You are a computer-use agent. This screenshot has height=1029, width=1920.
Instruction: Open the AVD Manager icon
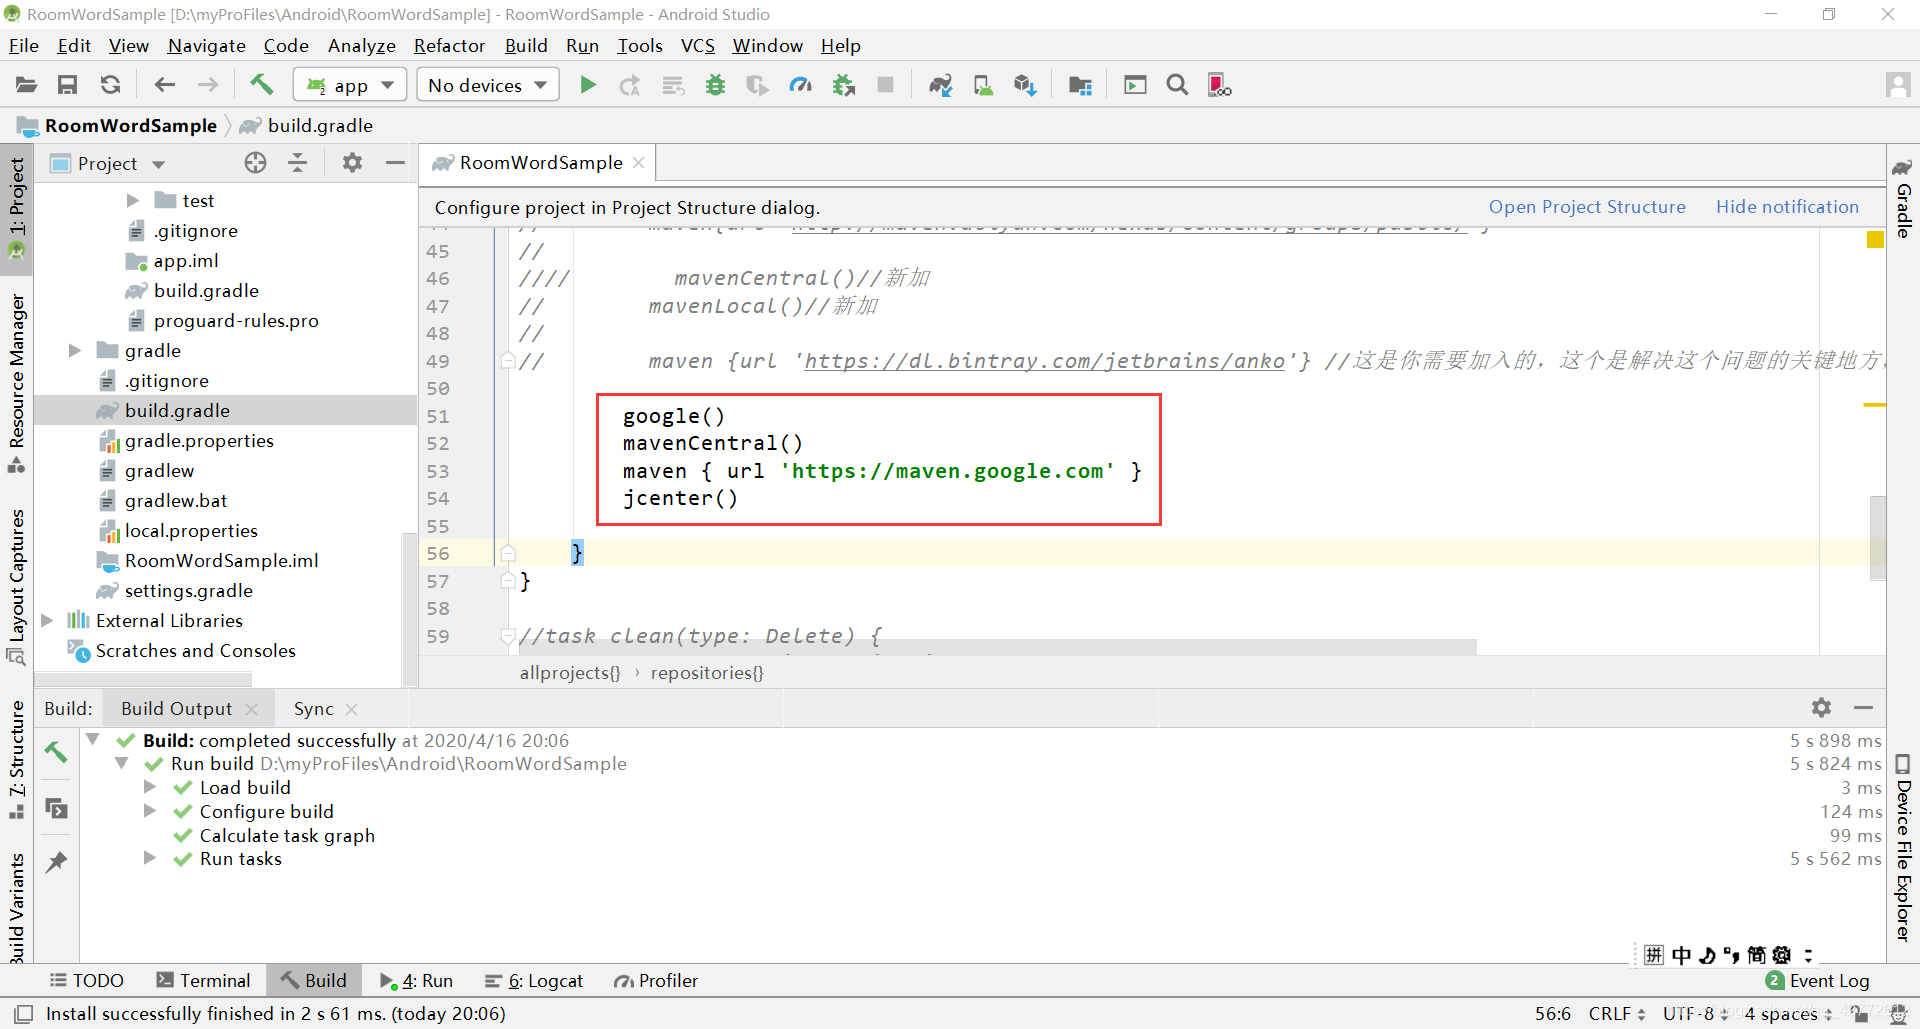click(x=983, y=85)
